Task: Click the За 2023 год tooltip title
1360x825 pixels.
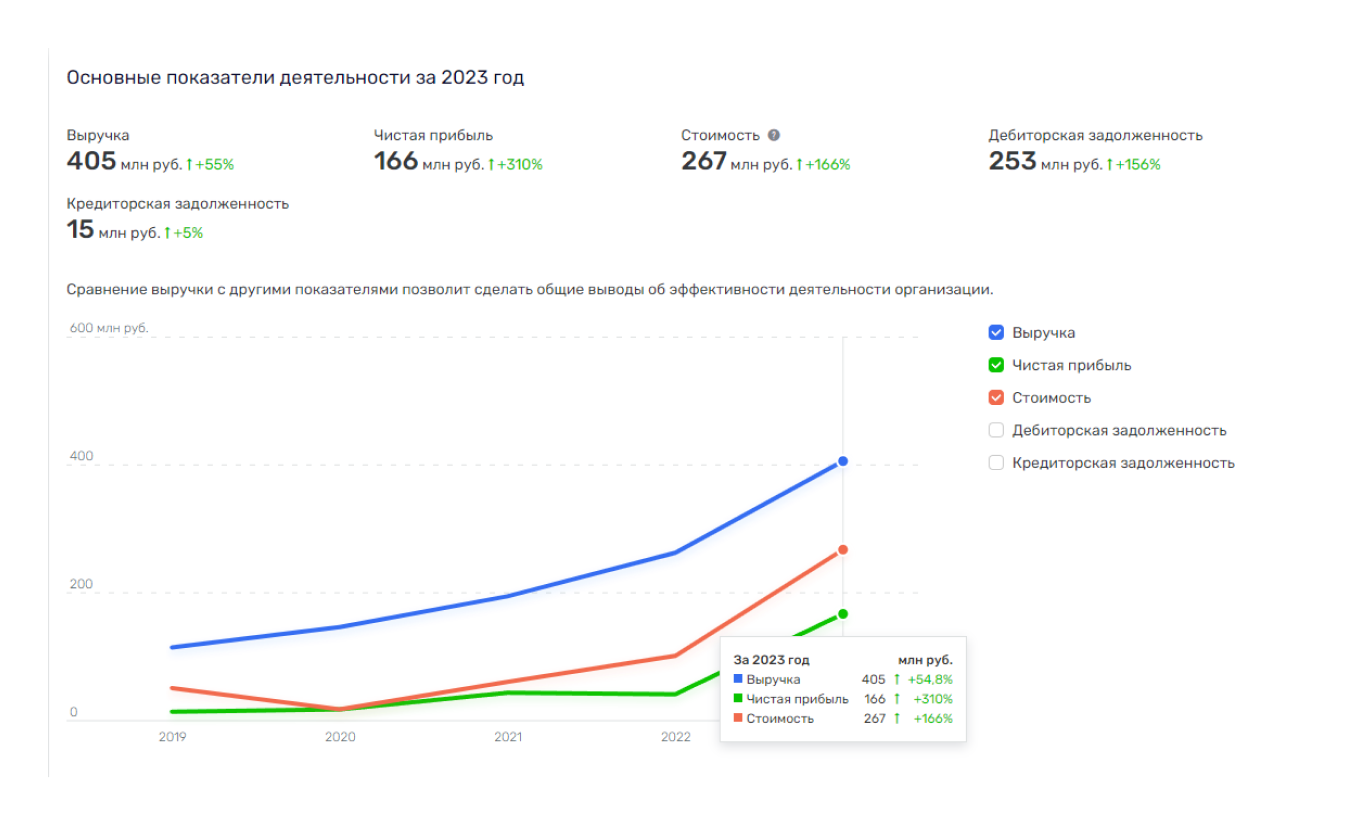Action: point(772,660)
